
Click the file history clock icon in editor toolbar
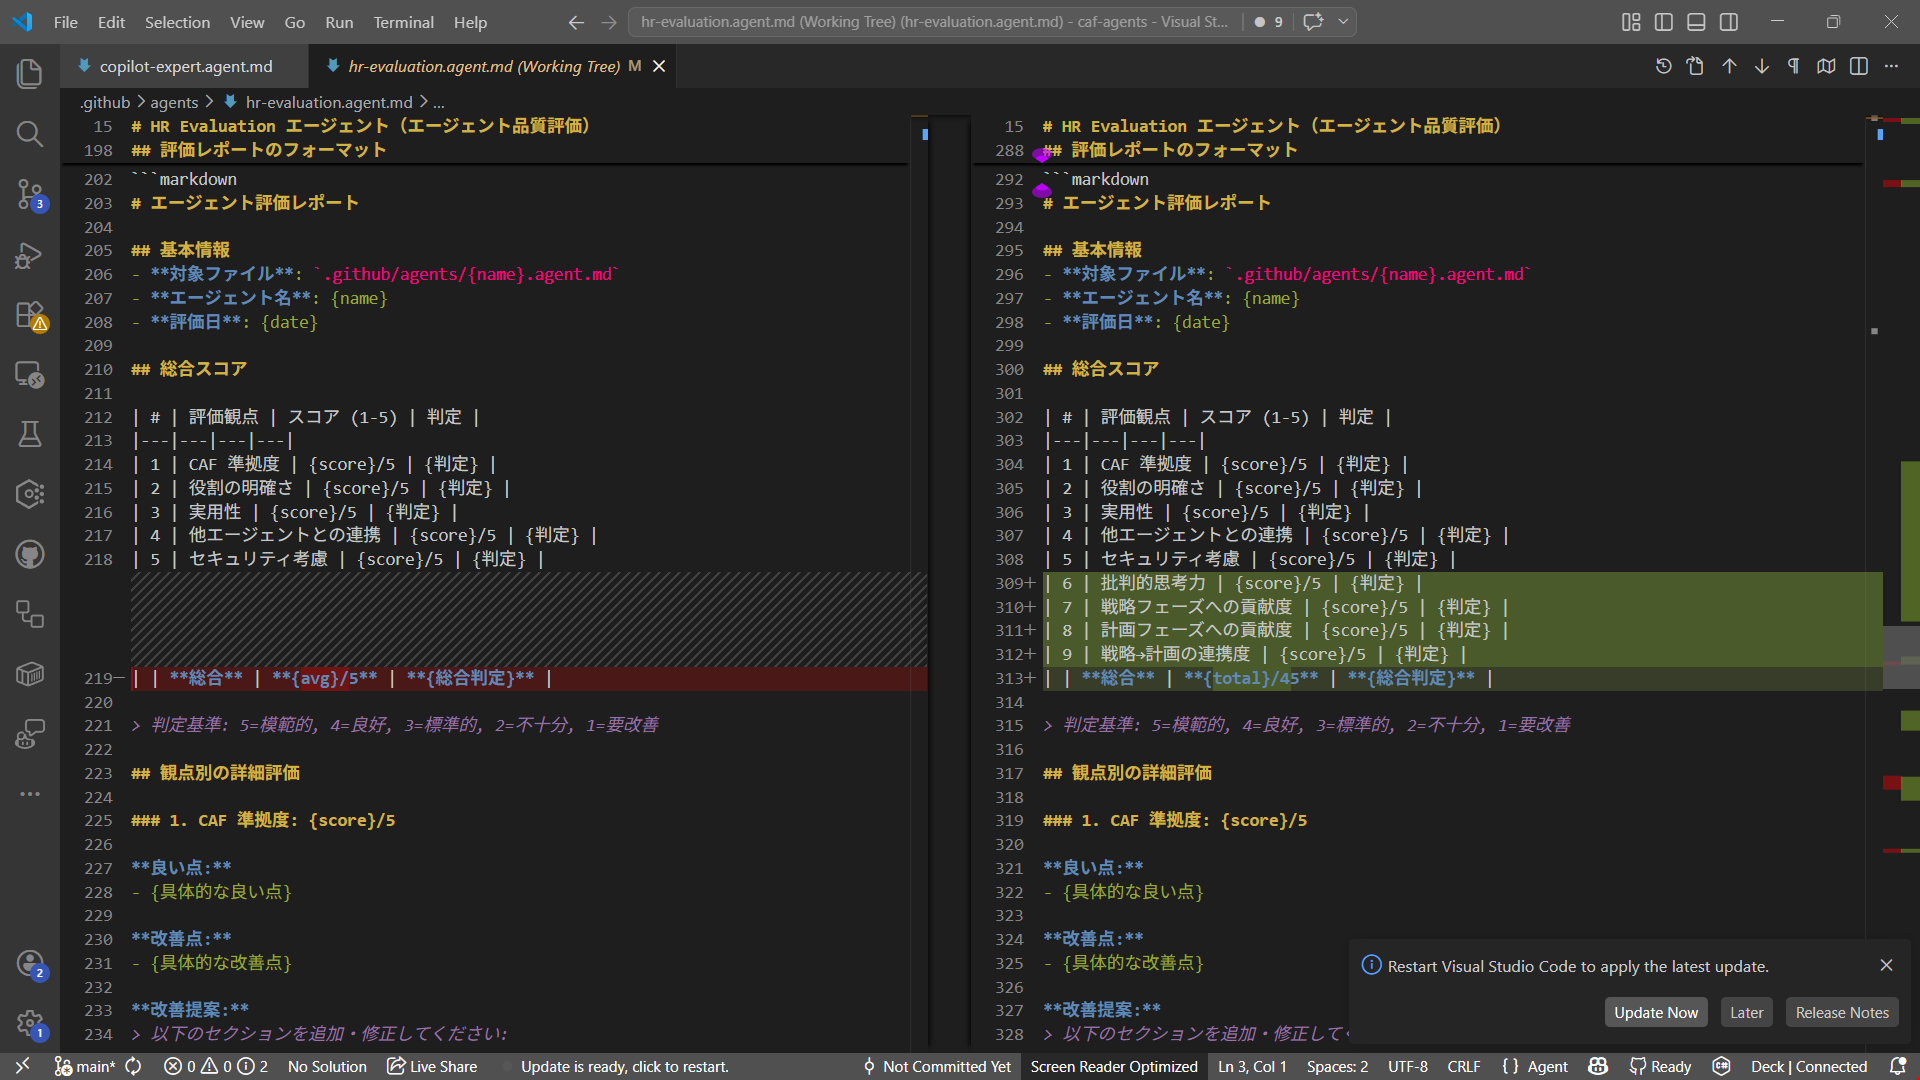pyautogui.click(x=1663, y=66)
